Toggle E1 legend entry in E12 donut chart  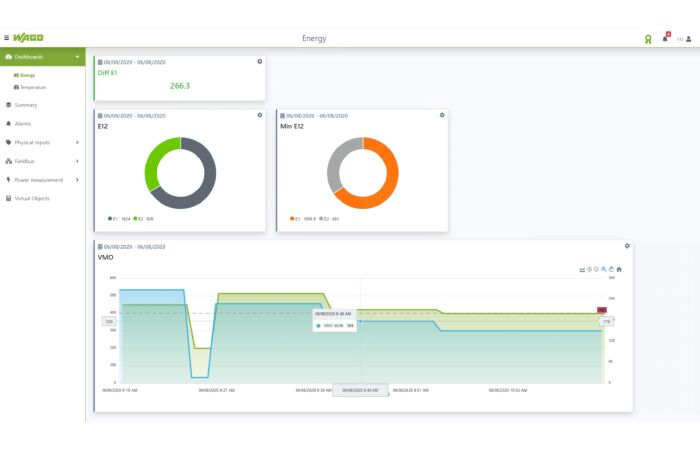point(119,219)
